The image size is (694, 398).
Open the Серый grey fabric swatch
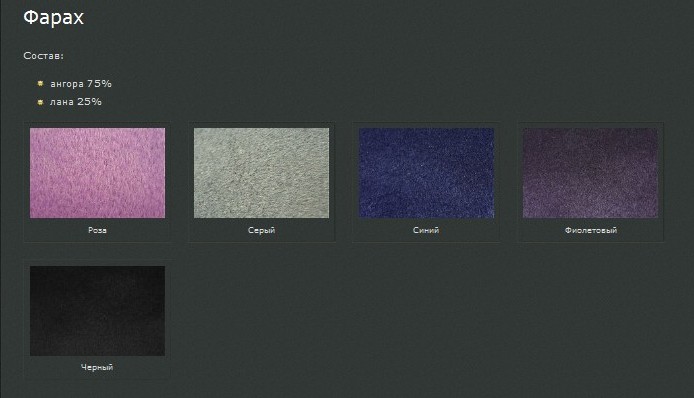coord(261,173)
